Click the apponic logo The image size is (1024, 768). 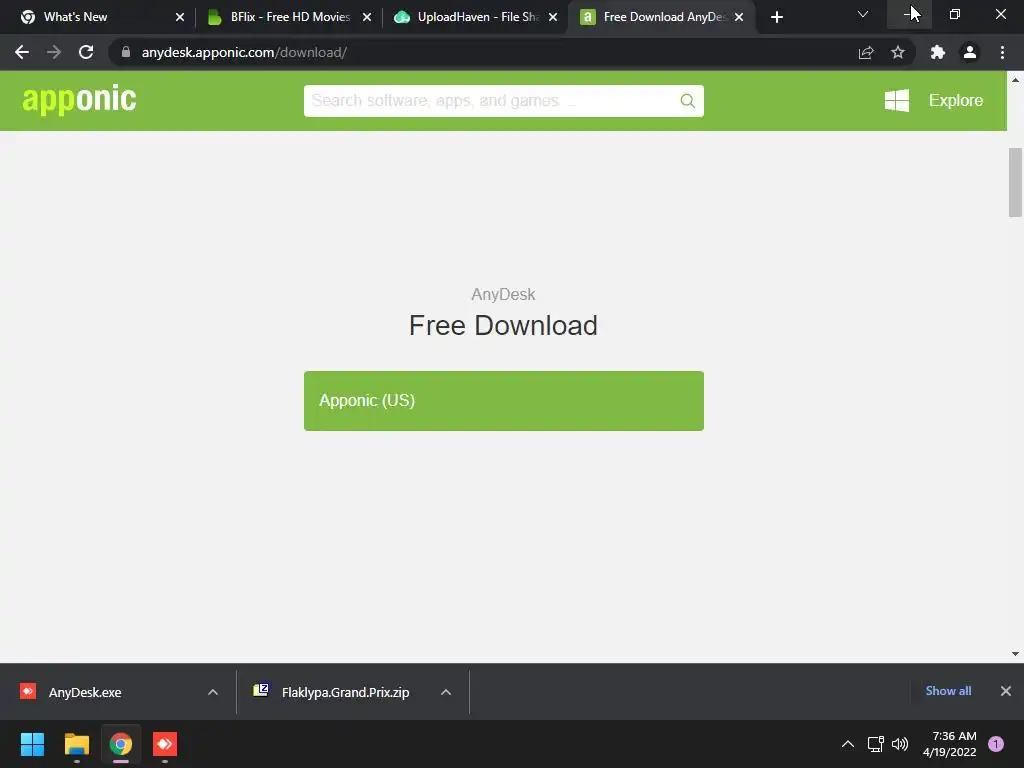79,100
